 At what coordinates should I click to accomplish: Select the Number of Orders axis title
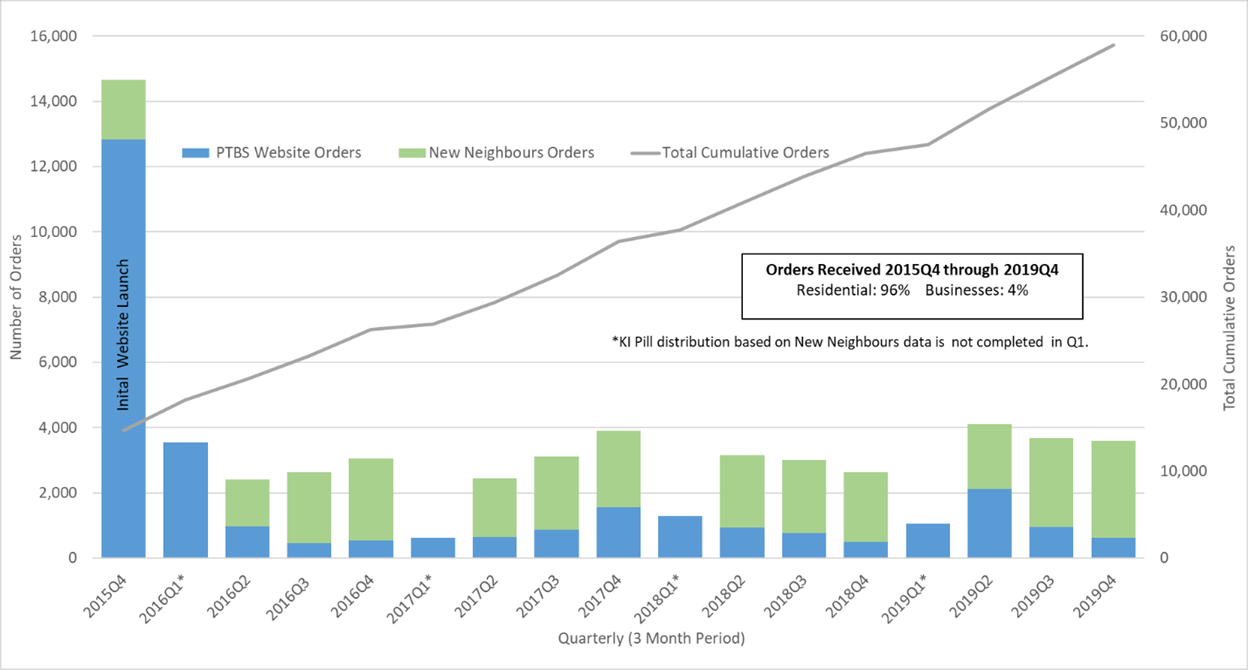16,297
